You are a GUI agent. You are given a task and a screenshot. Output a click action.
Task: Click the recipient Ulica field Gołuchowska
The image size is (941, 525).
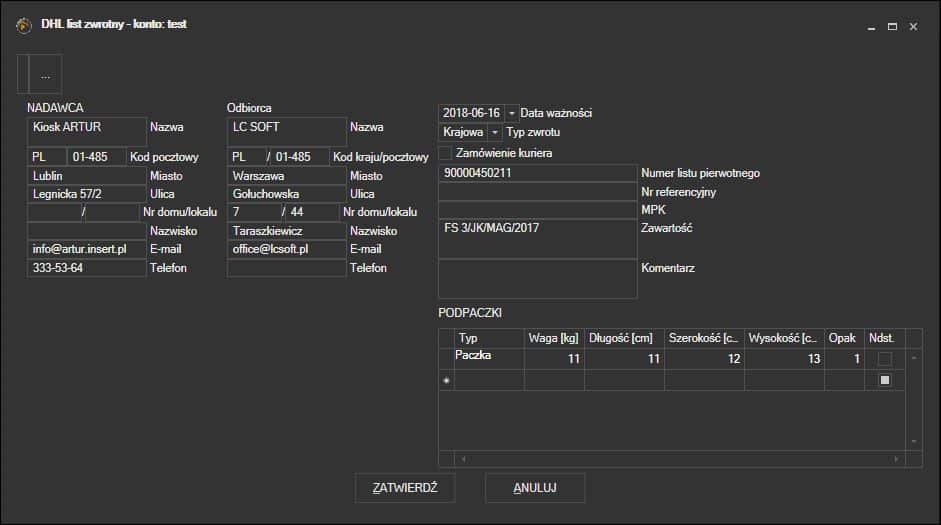point(287,194)
